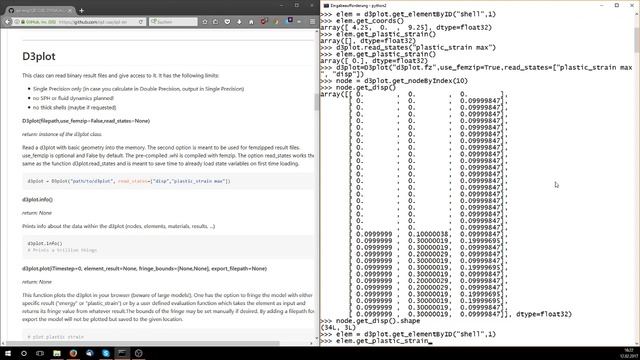Screen dimensions: 640x360
Task: Open the Firefox hamburger menu
Action: [x=312, y=22]
